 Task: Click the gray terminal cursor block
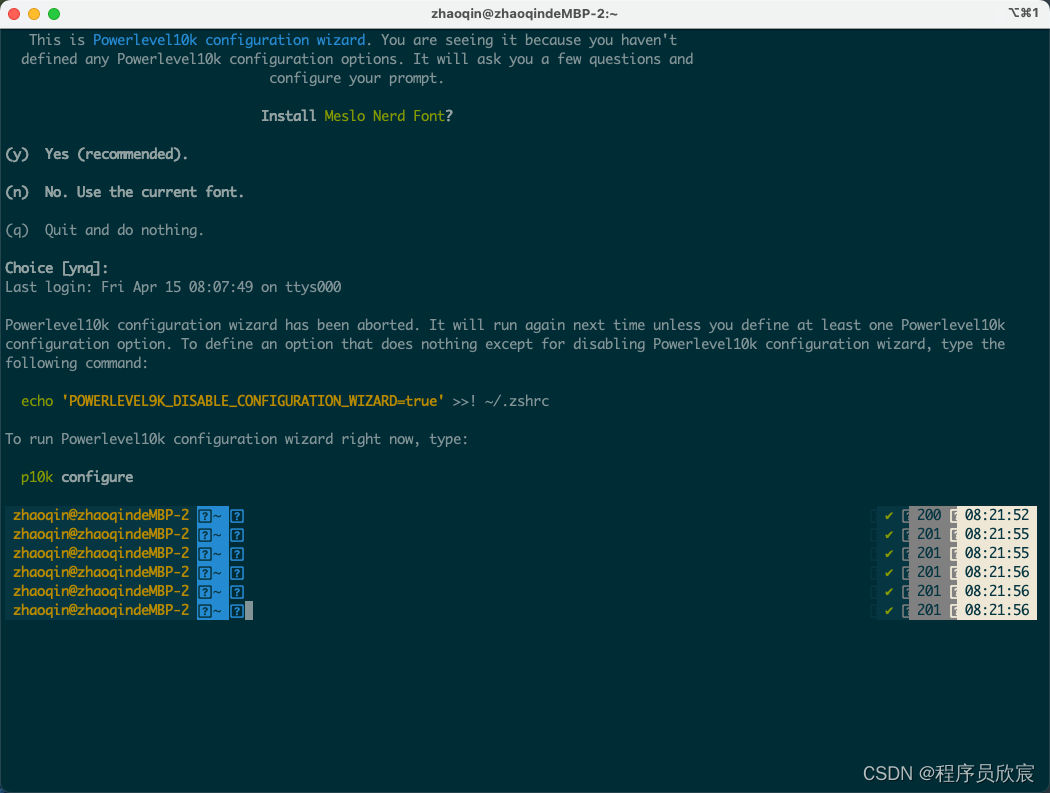pos(249,610)
